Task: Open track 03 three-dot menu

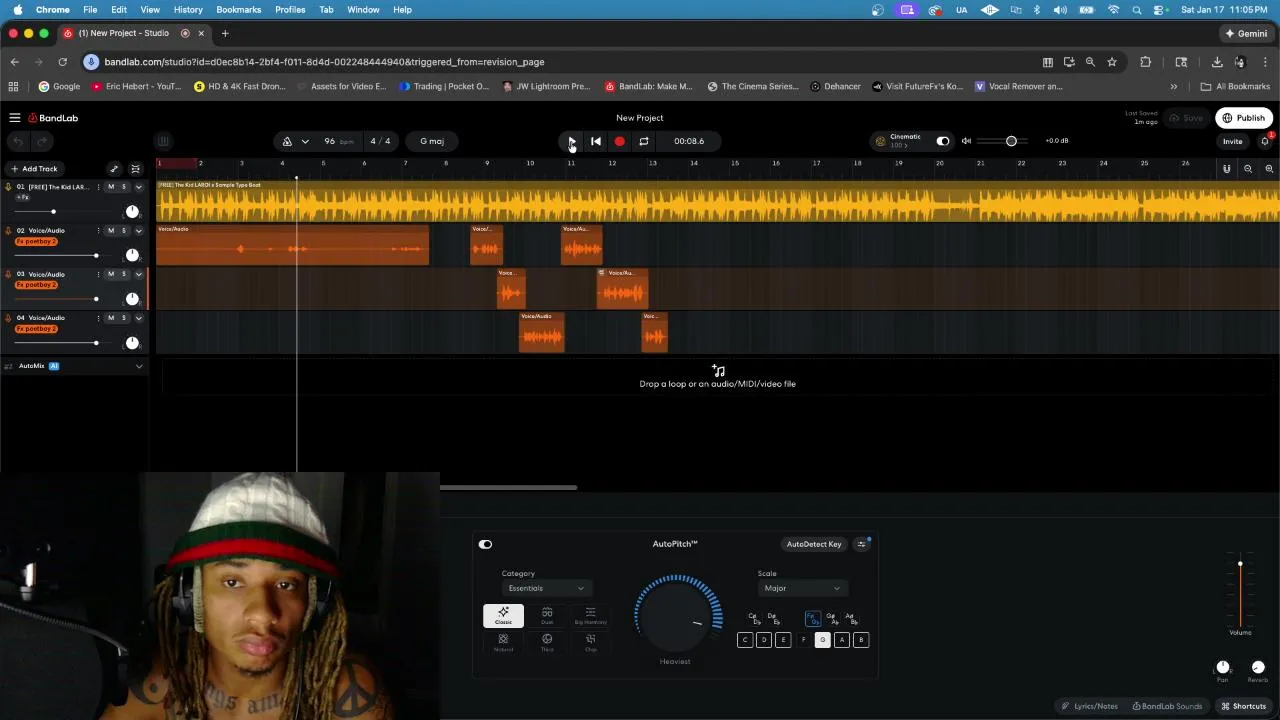Action: [98, 274]
